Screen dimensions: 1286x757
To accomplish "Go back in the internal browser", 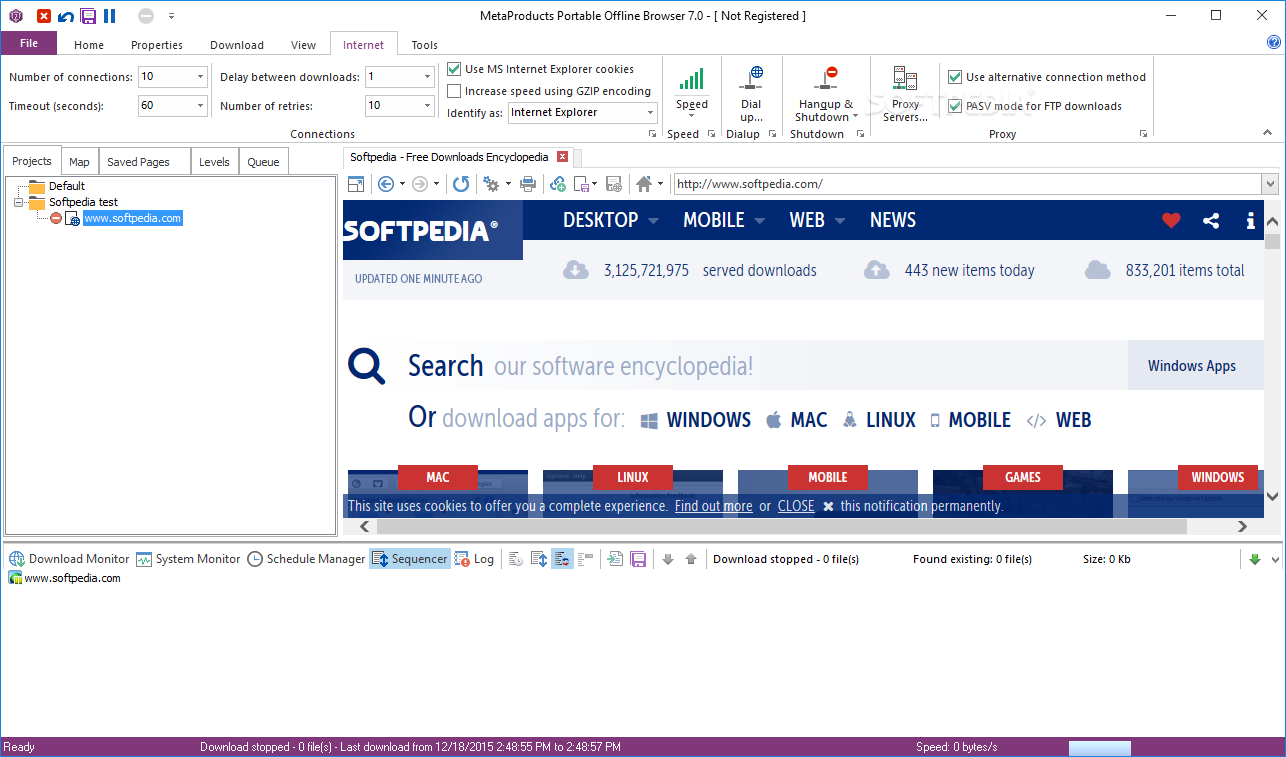I will 385,184.
